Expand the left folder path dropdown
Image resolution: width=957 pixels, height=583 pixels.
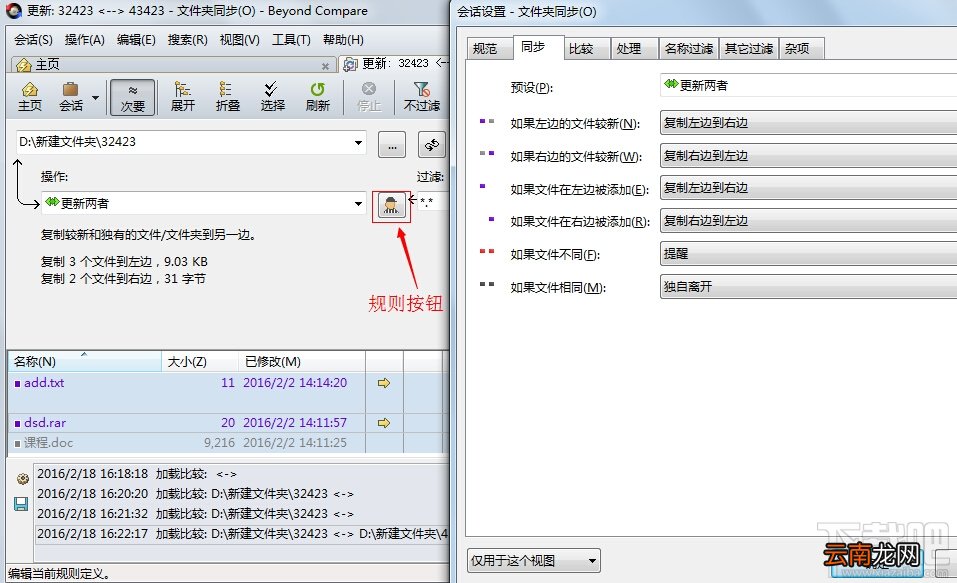pos(358,143)
